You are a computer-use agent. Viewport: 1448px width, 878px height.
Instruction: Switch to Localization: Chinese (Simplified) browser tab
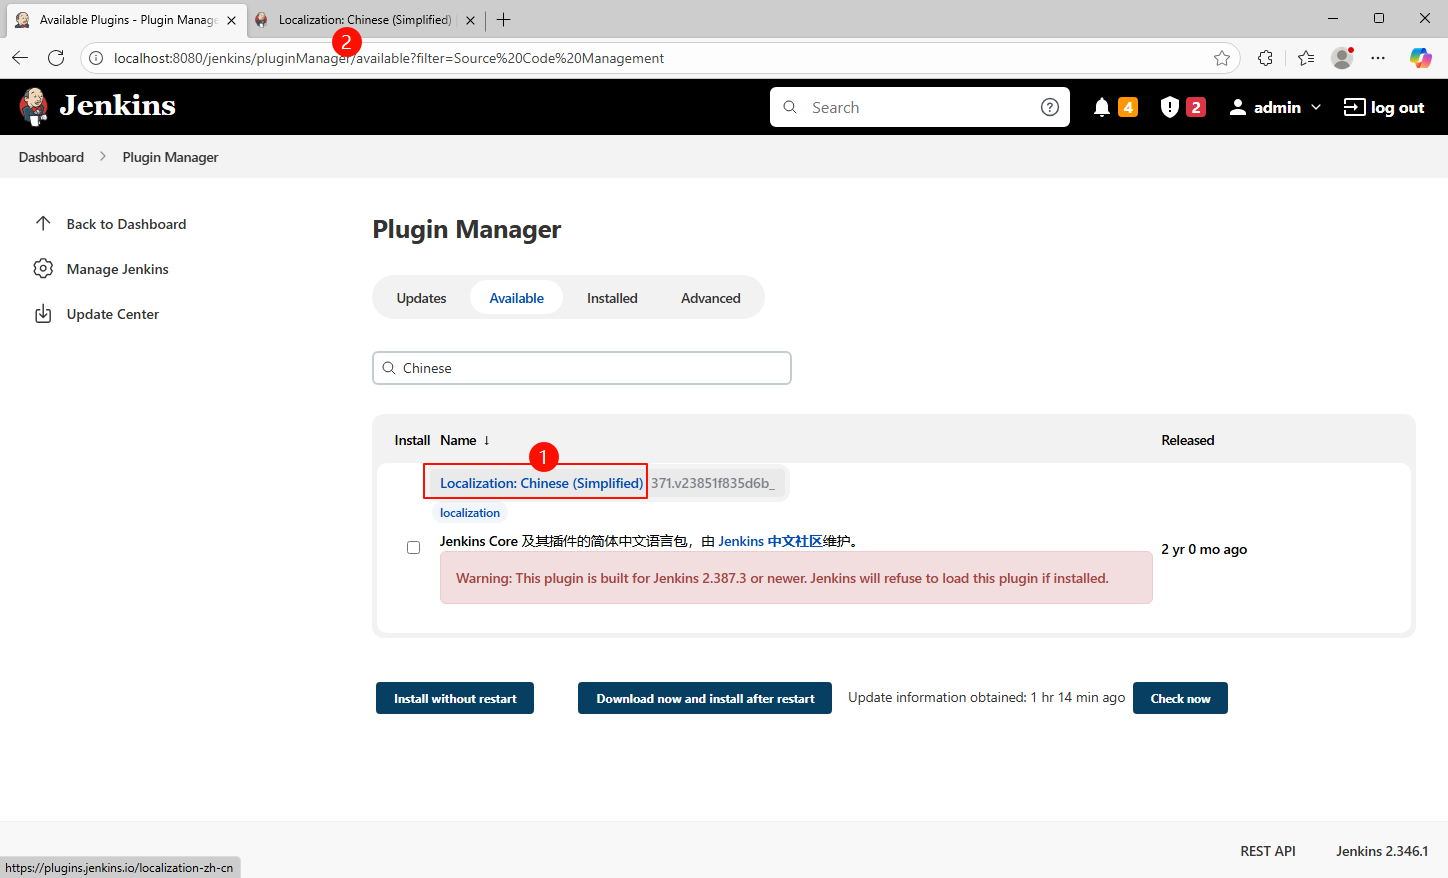[364, 20]
